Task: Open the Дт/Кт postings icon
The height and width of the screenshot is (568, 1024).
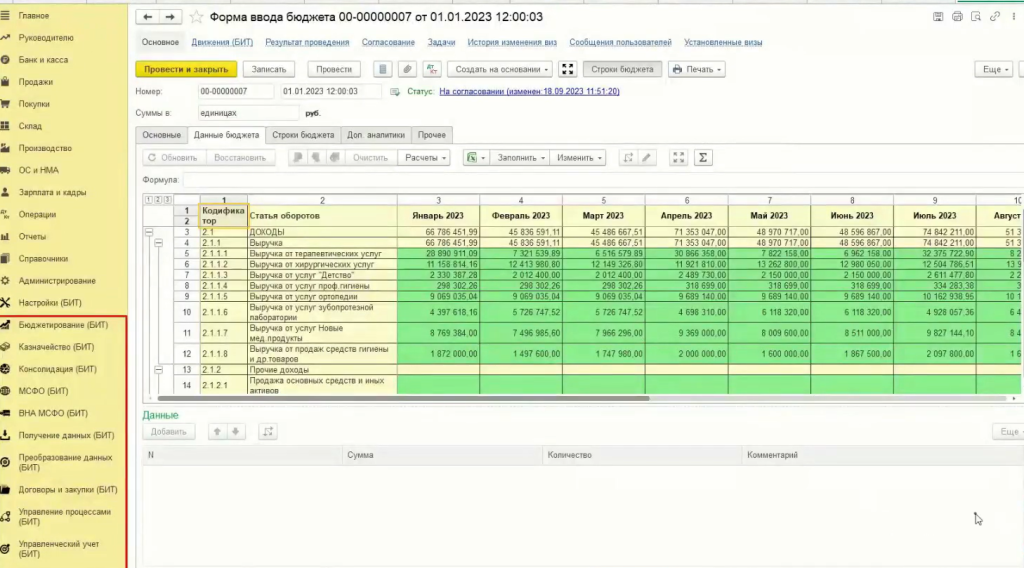Action: pyautogui.click(x=432, y=69)
